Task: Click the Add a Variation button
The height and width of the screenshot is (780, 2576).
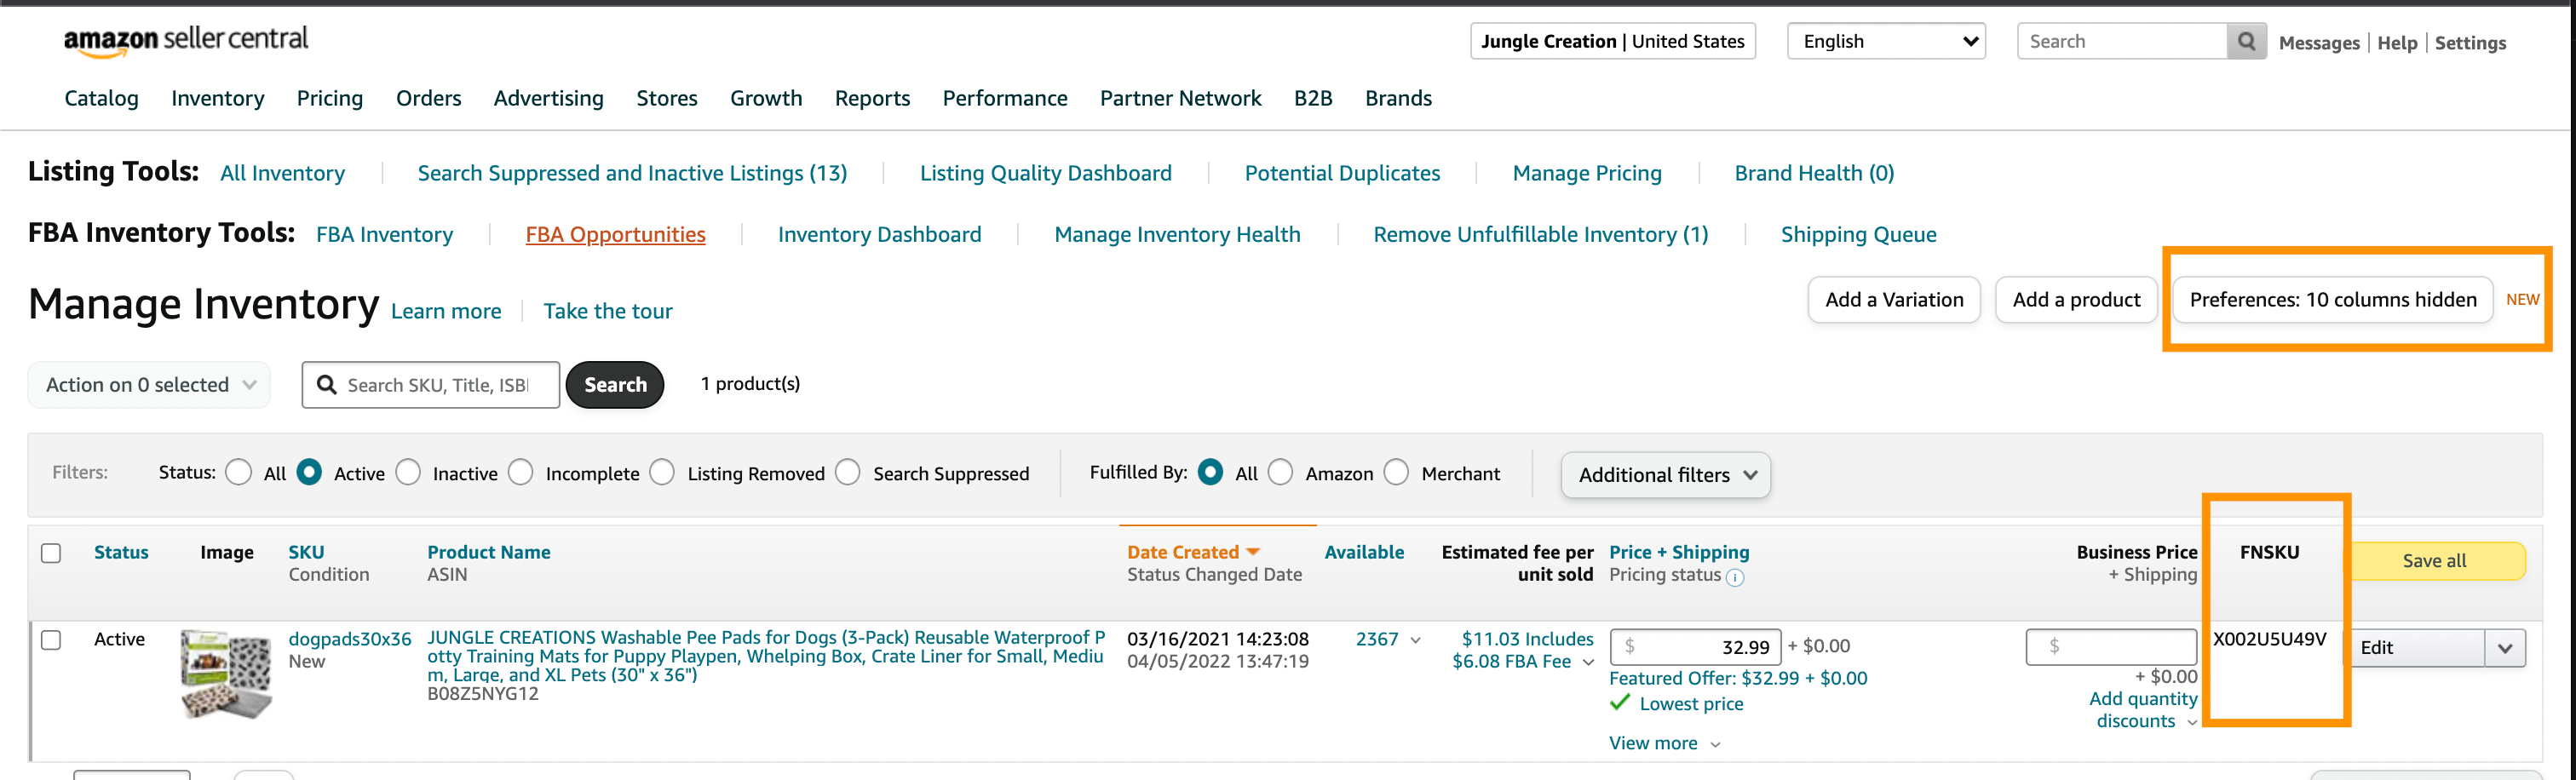Action: [x=1894, y=300]
